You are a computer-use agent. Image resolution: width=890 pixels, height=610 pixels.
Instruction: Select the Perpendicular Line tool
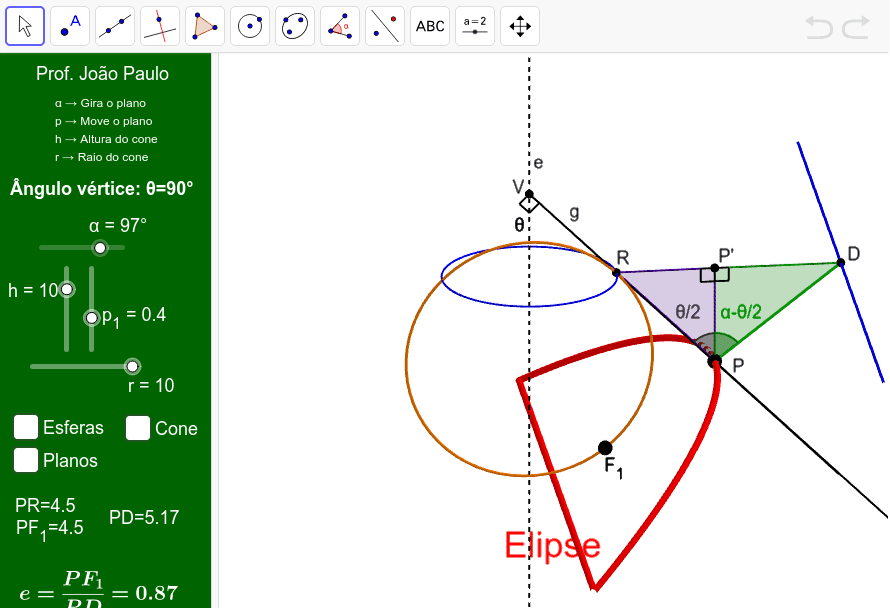[x=160, y=26]
